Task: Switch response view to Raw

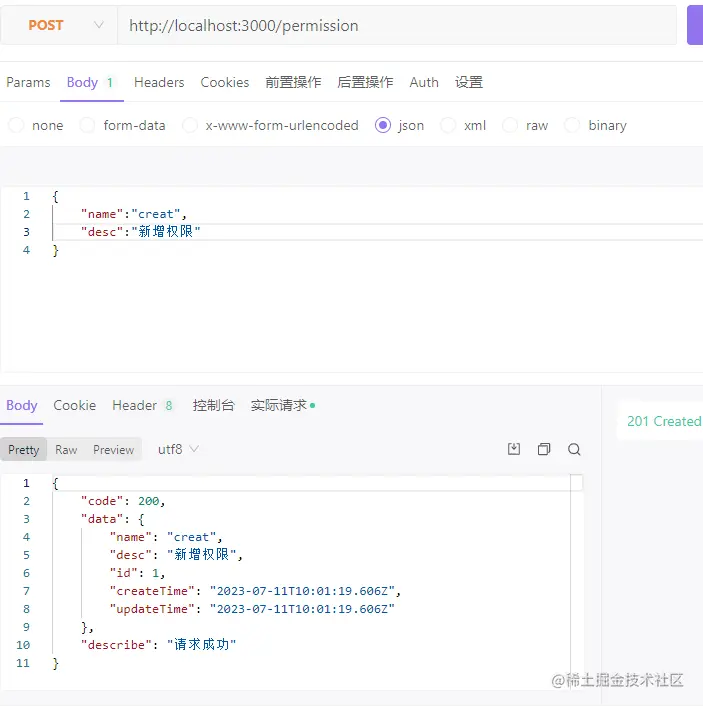Action: pyautogui.click(x=66, y=450)
